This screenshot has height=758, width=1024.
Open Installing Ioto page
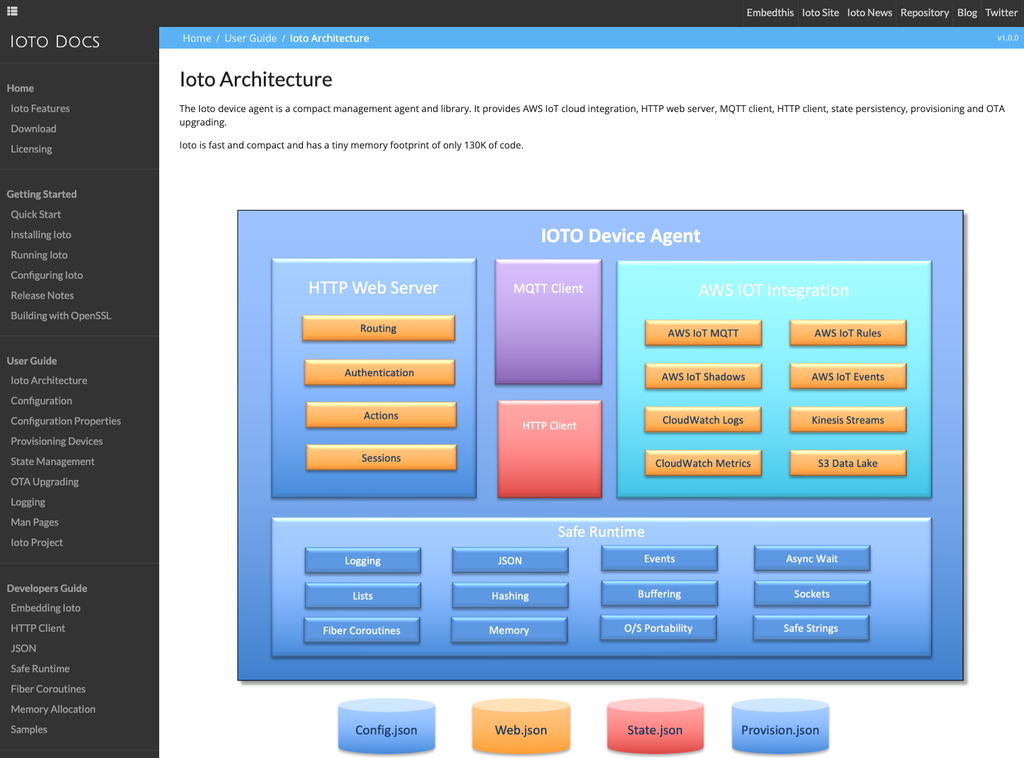(x=40, y=234)
